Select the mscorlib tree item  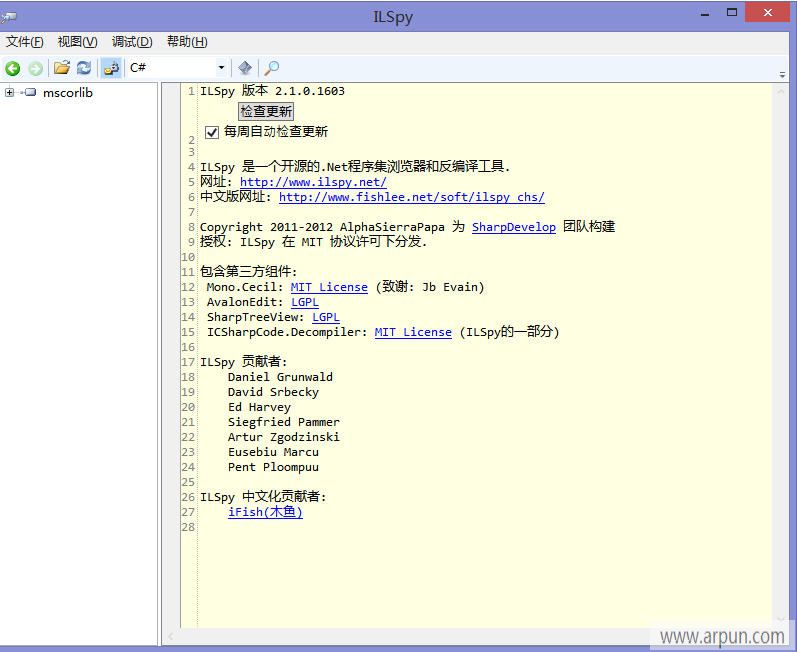[68, 93]
